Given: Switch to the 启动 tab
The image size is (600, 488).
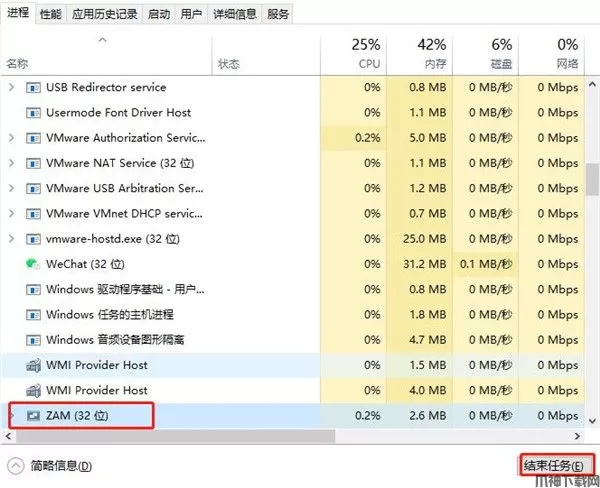Looking at the screenshot, I should pos(159,15).
